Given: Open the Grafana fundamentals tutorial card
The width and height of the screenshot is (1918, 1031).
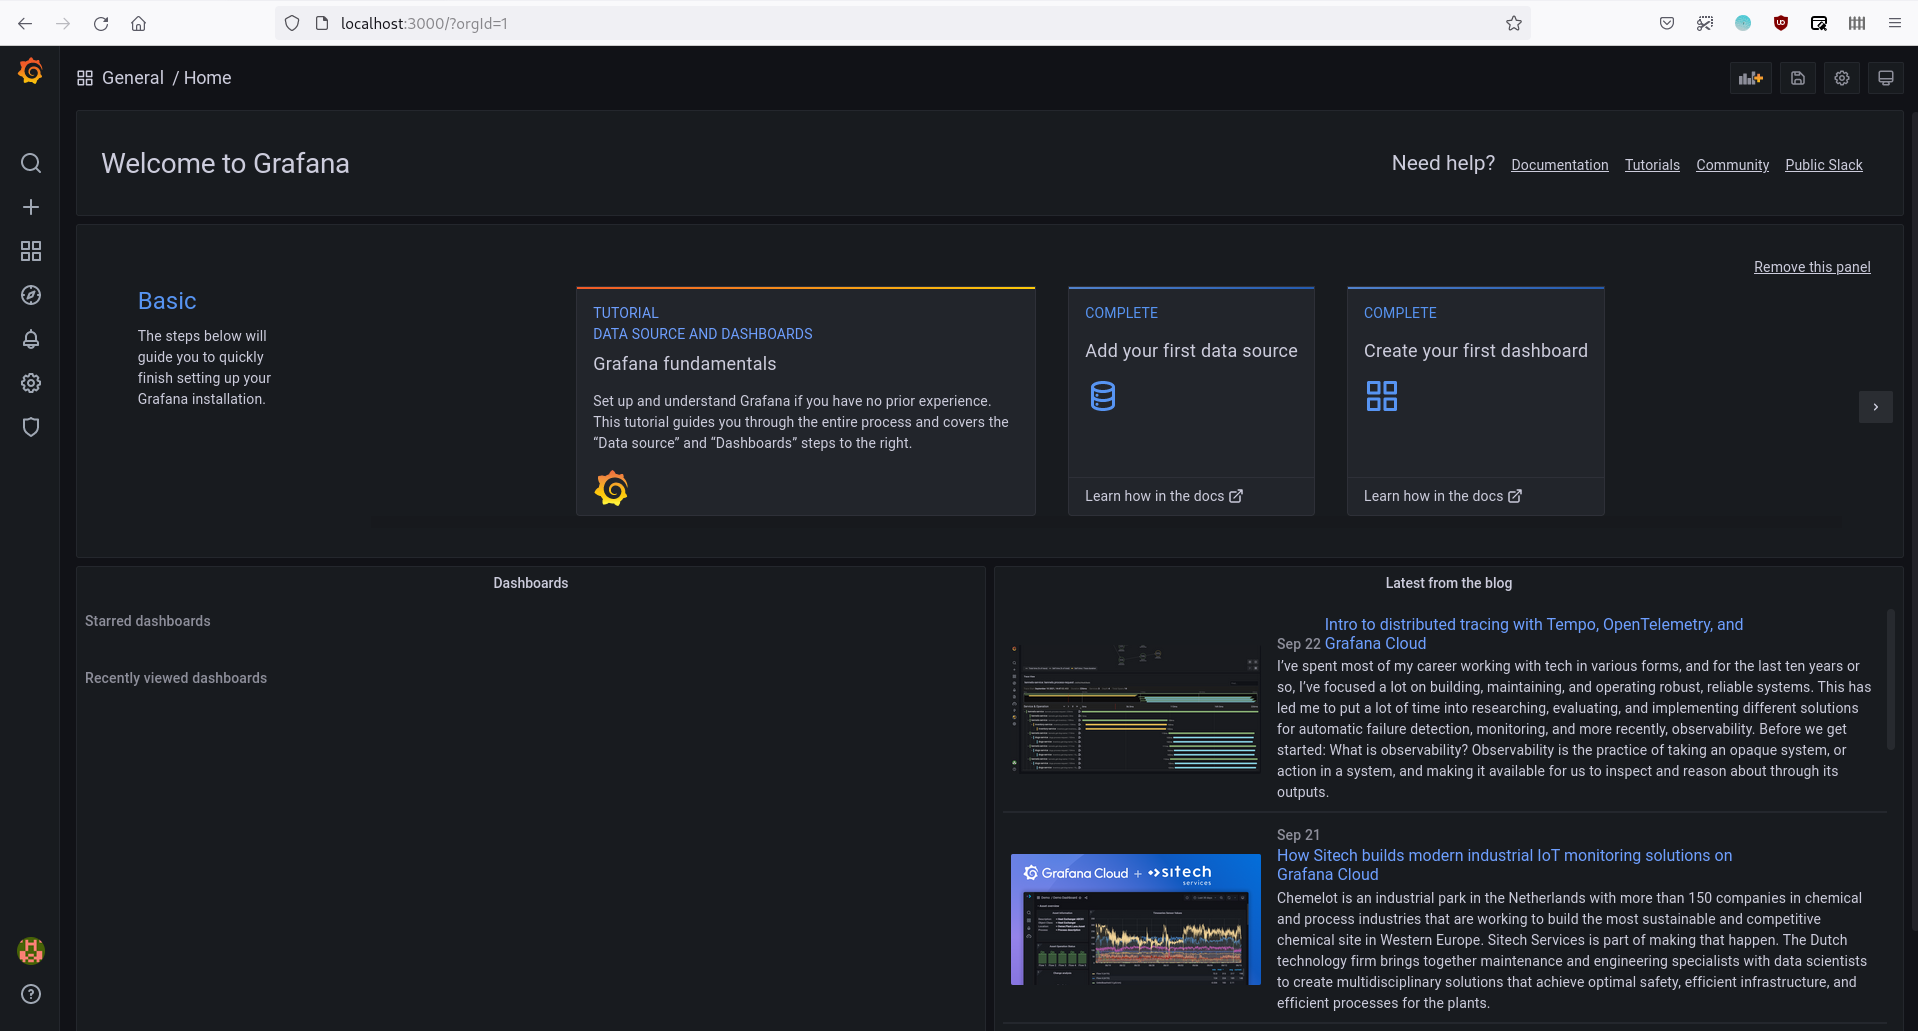Looking at the screenshot, I should pos(806,401).
